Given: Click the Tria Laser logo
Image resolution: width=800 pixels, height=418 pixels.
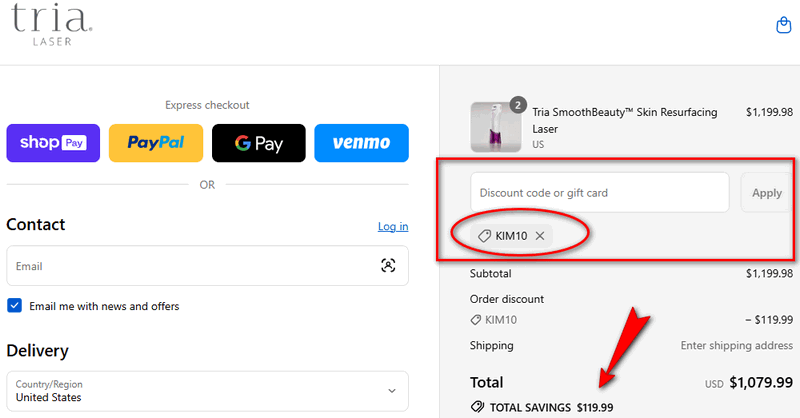Looking at the screenshot, I should click(x=52, y=24).
